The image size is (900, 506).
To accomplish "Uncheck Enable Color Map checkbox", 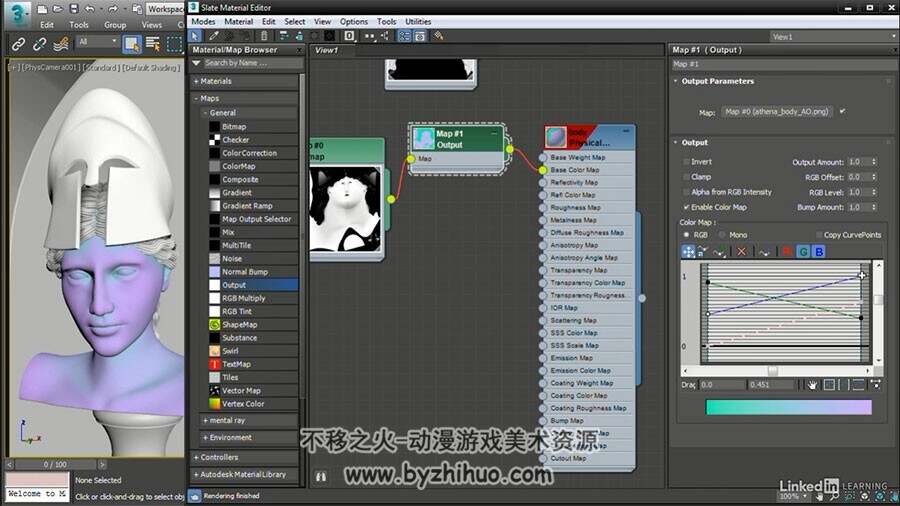I will 686,207.
